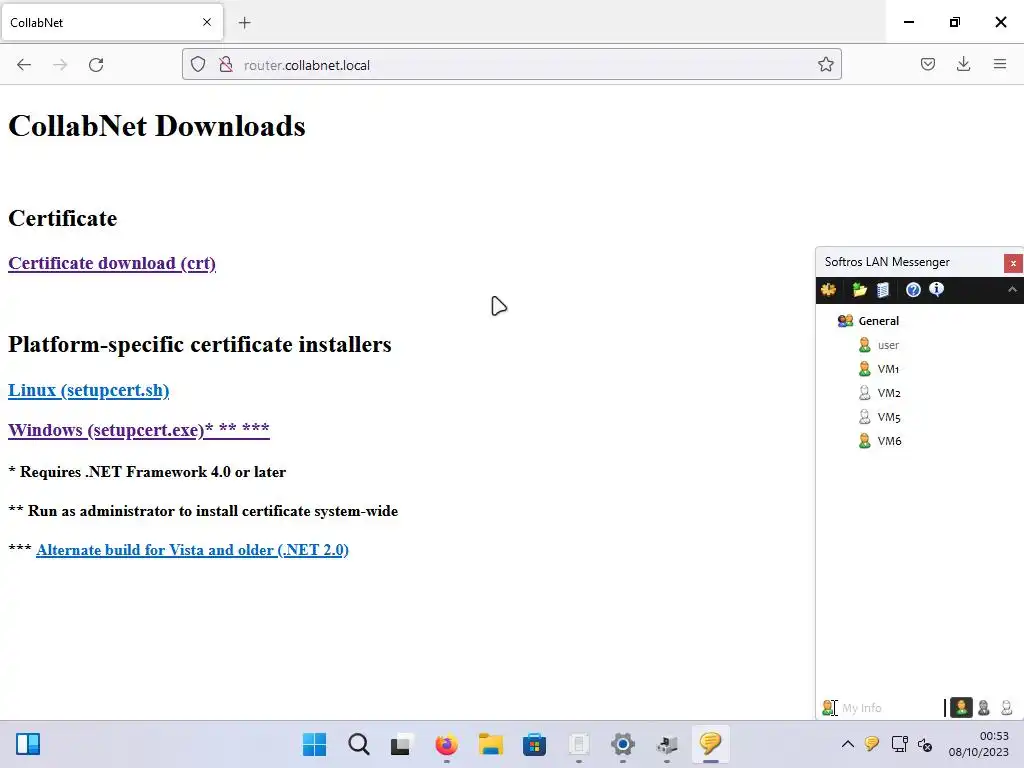This screenshot has width=1024, height=768.
Task: Open Certificate download (crt) link
Action: [112, 263]
